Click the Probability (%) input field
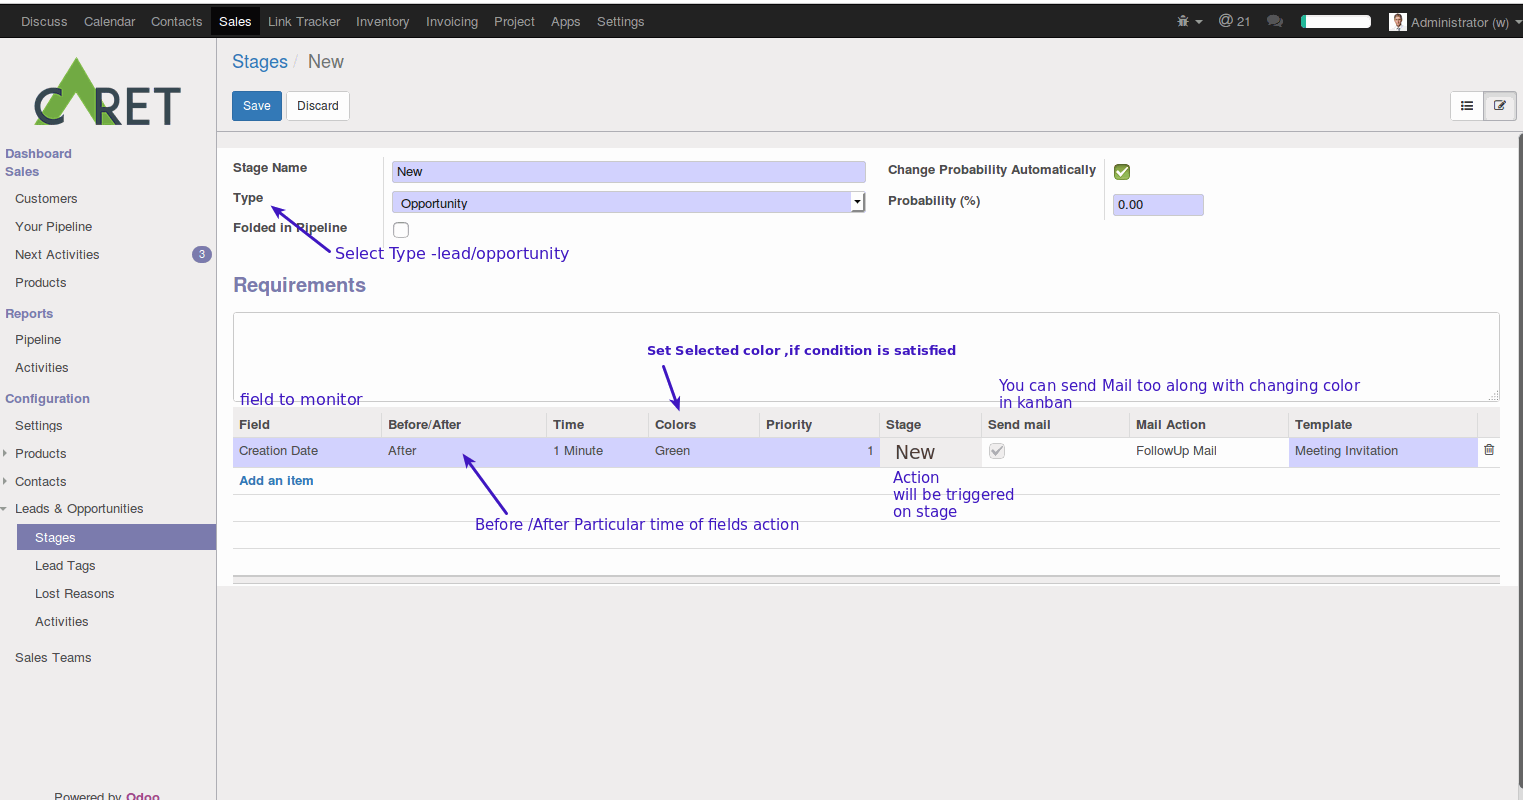The image size is (1524, 800). tap(1157, 205)
